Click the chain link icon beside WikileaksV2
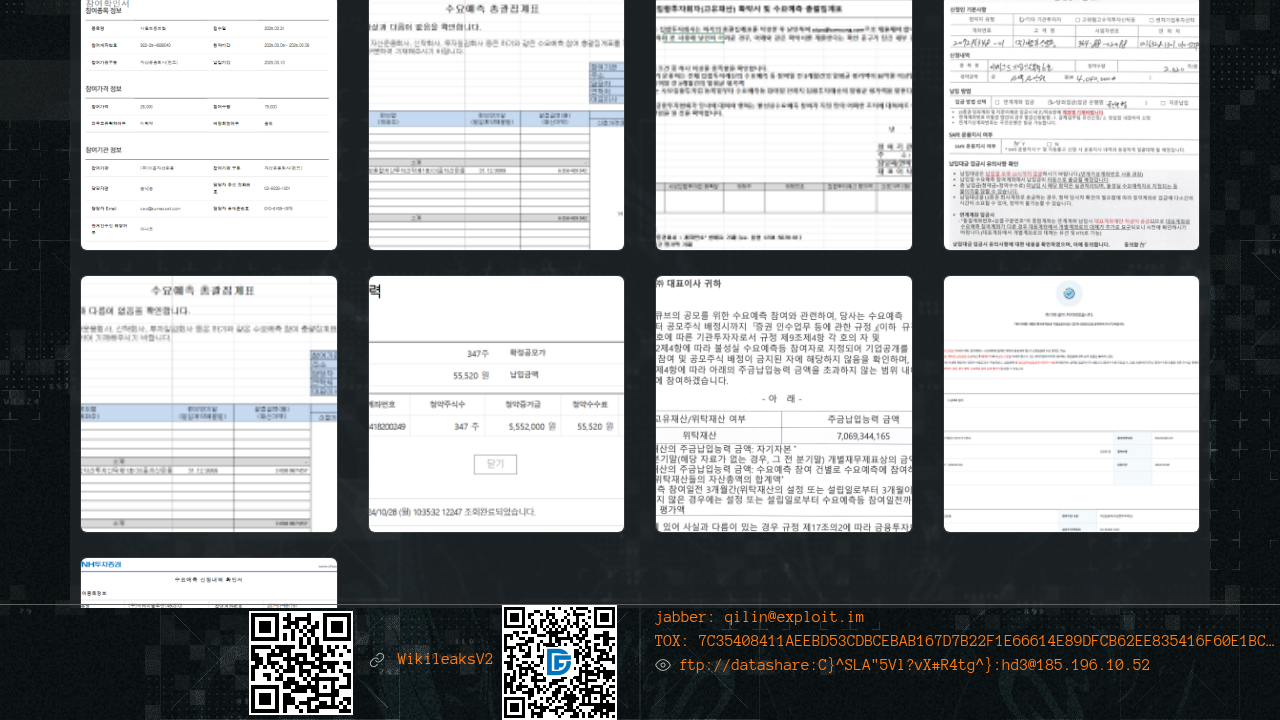Screen dimensions: 1280x720 (x=377, y=660)
